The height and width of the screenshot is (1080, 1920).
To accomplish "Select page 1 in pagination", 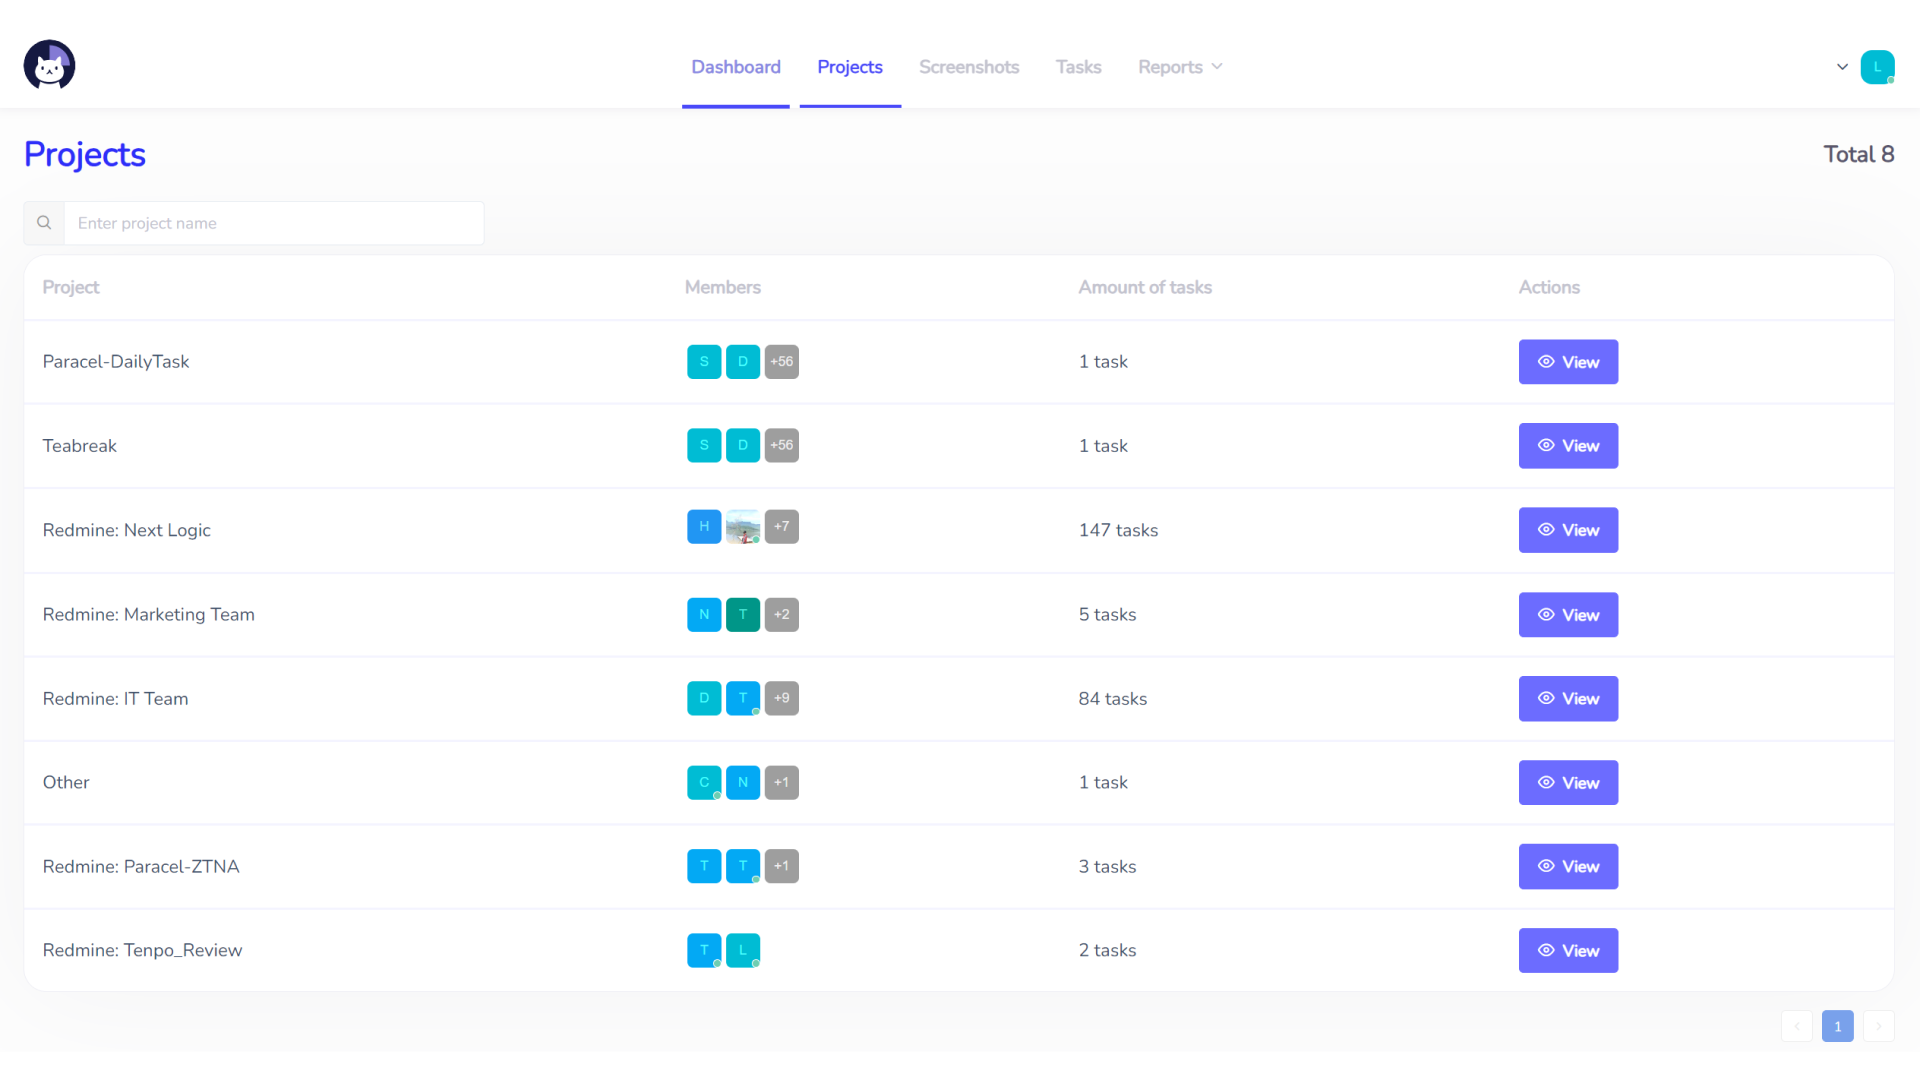I will 1837,1027.
